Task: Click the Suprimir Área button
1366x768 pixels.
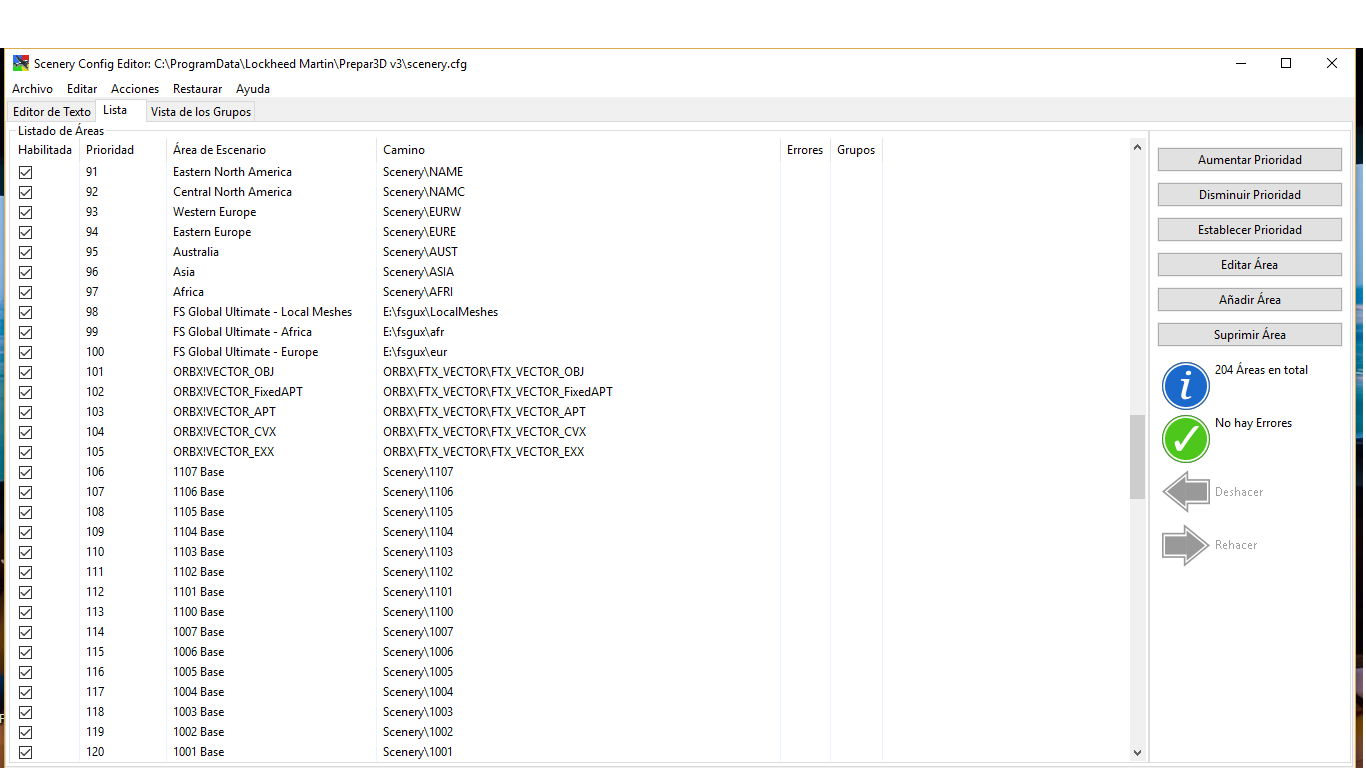Action: click(1249, 335)
